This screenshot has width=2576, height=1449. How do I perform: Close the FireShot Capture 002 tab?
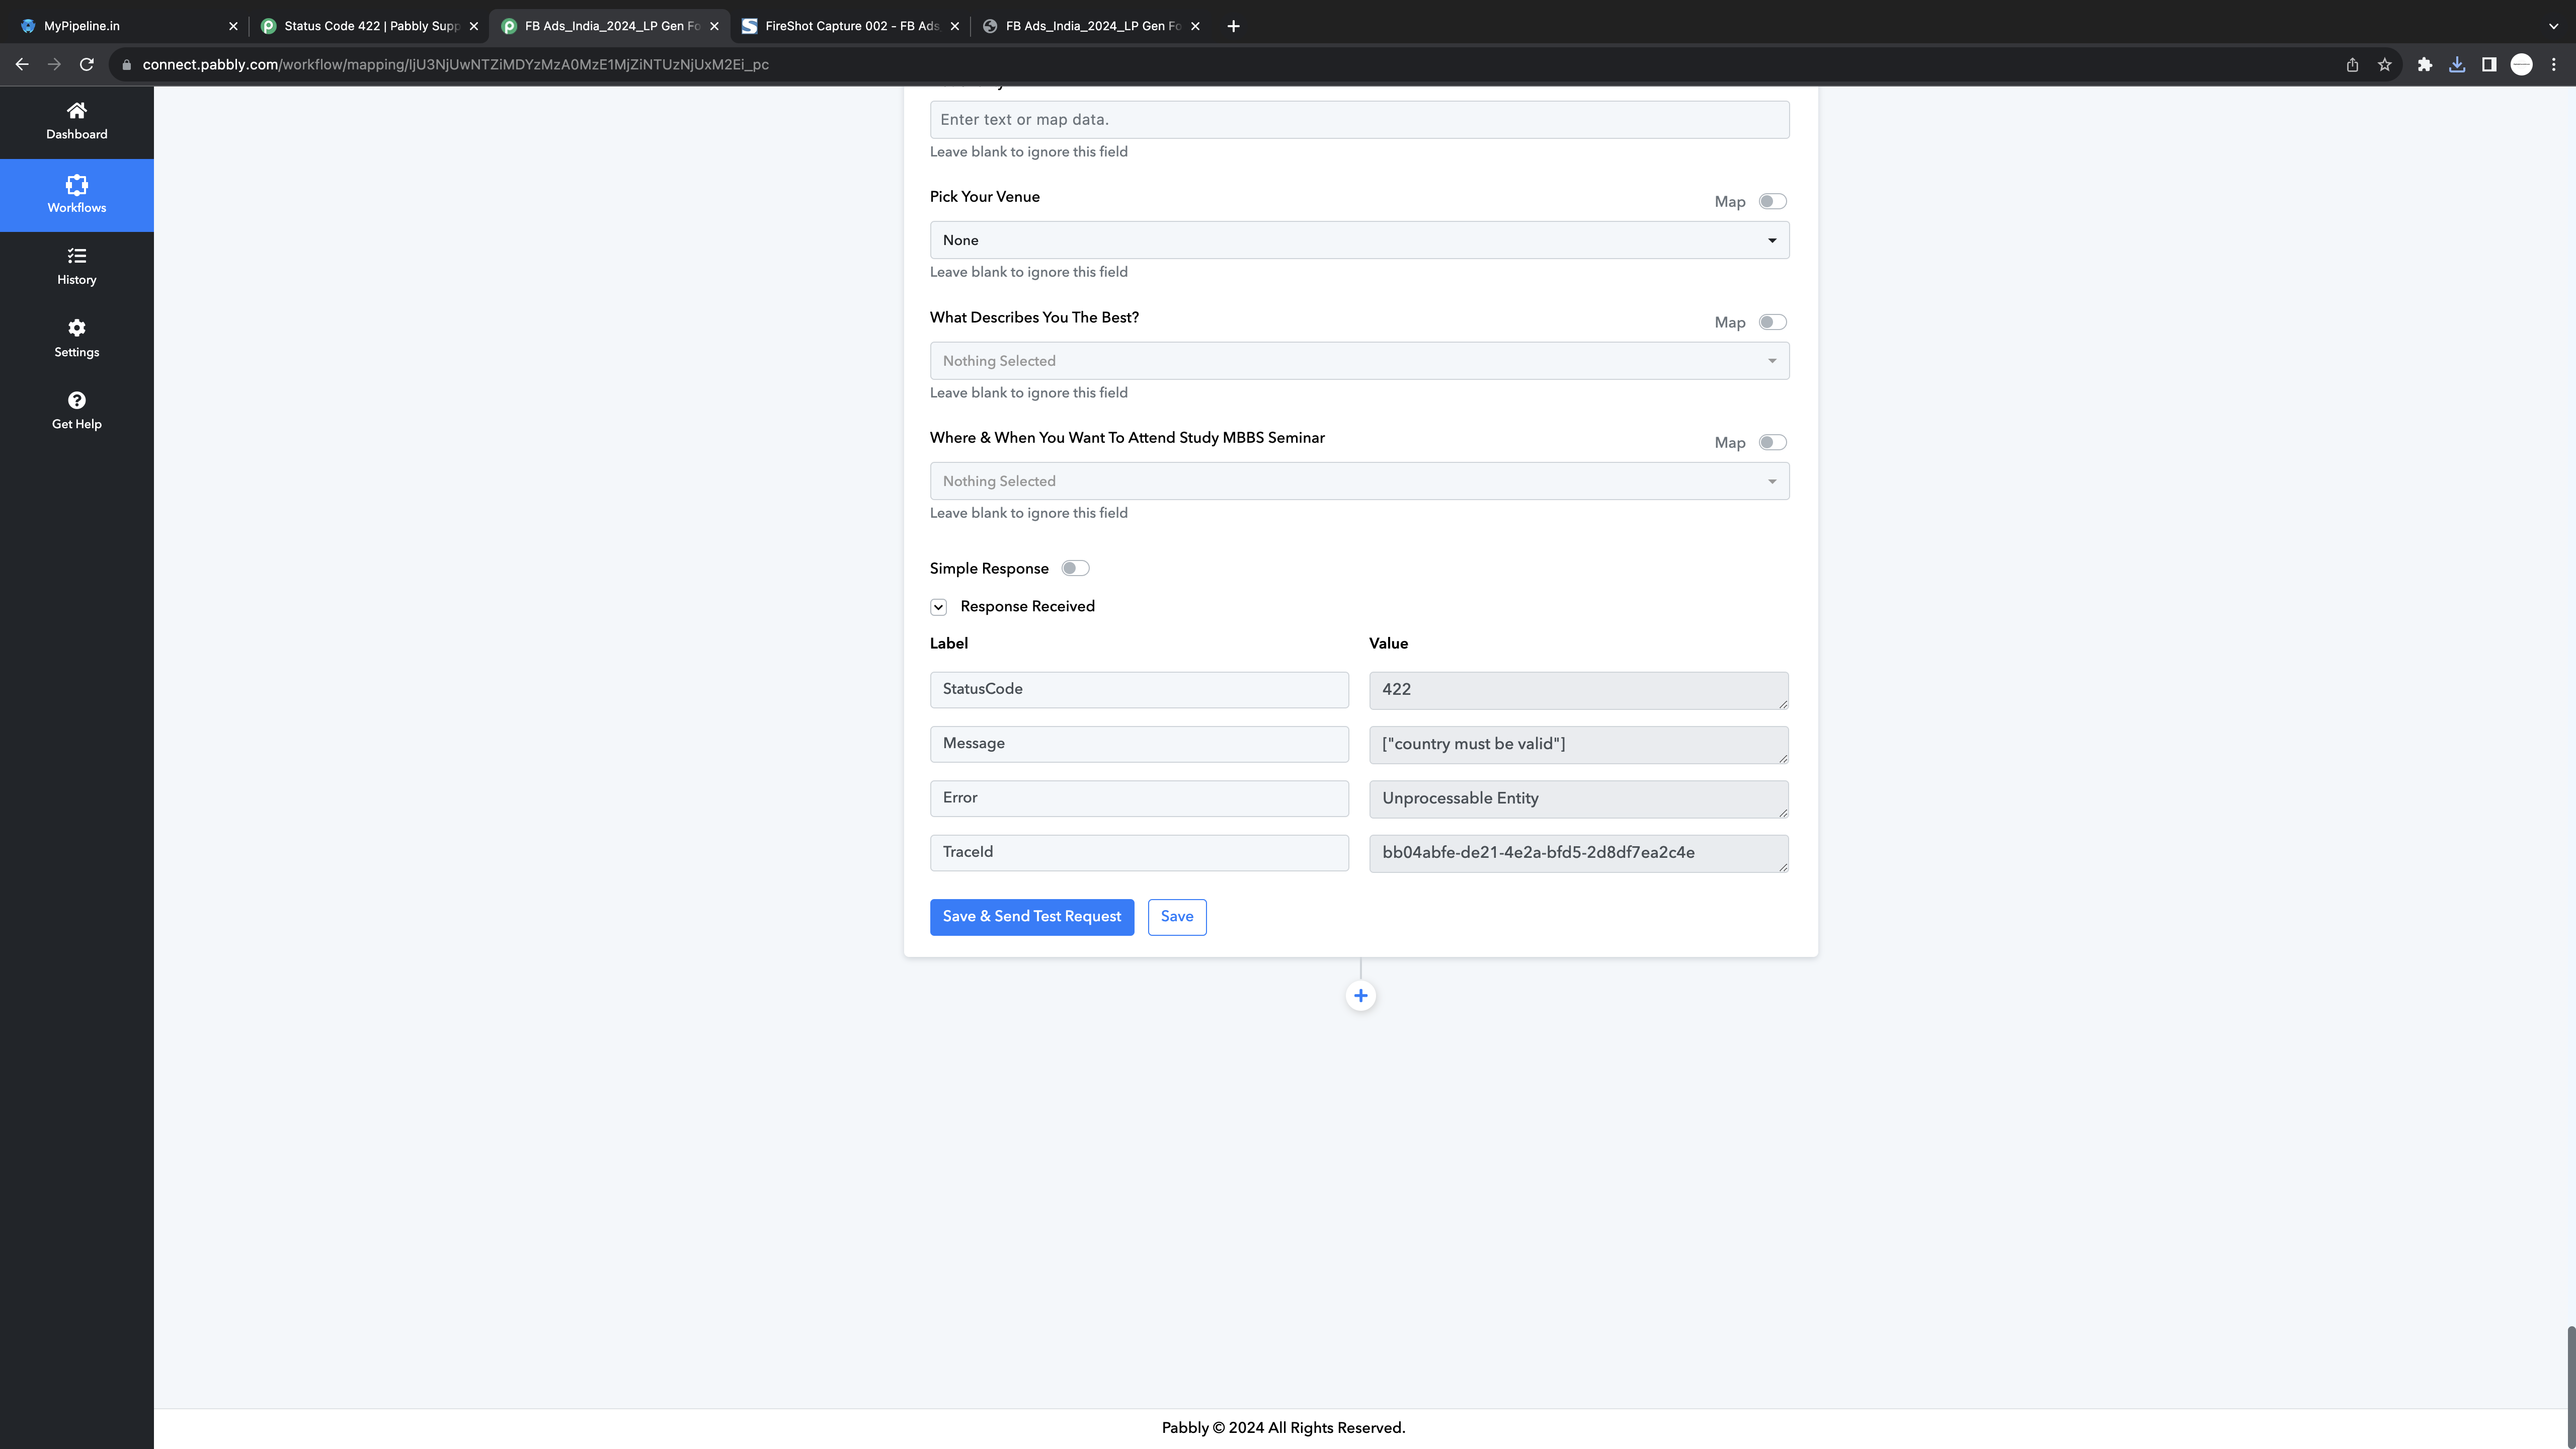coord(954,26)
